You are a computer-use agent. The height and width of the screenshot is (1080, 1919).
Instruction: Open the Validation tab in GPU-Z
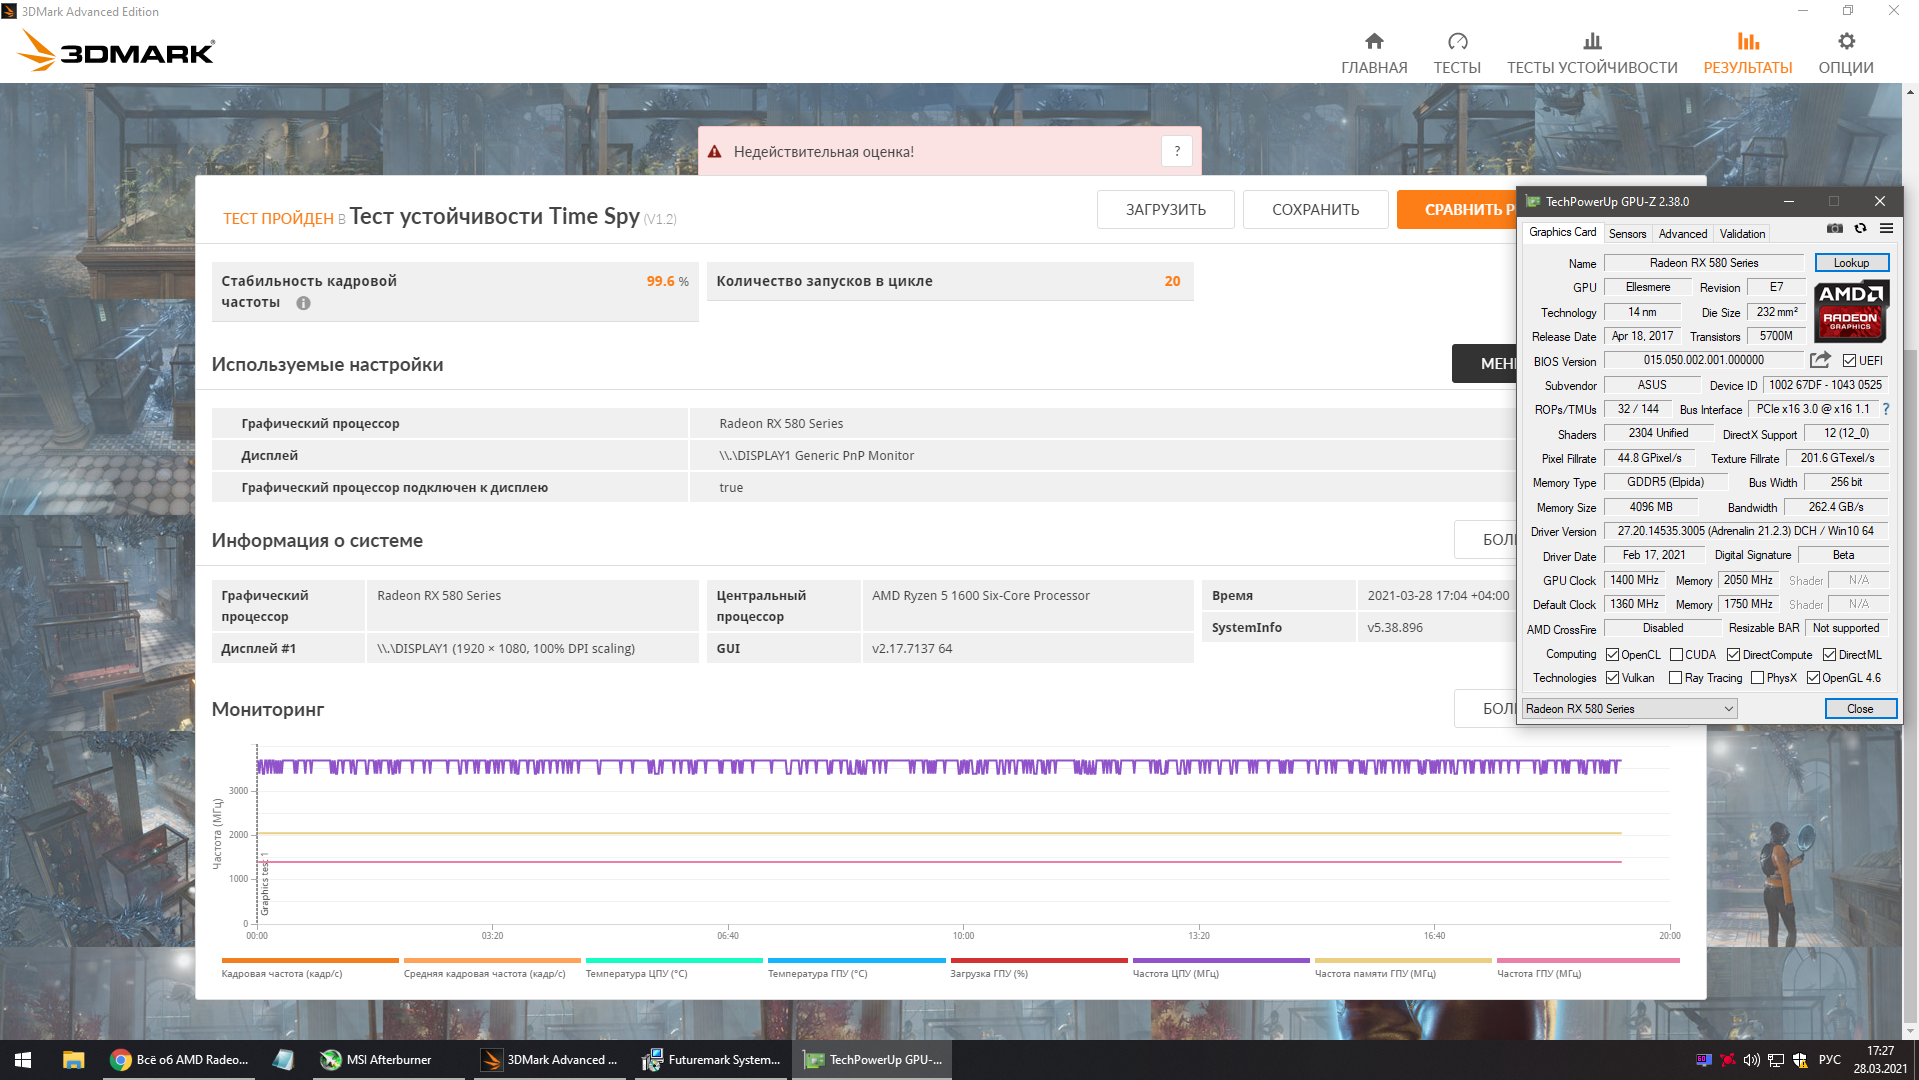click(1742, 233)
